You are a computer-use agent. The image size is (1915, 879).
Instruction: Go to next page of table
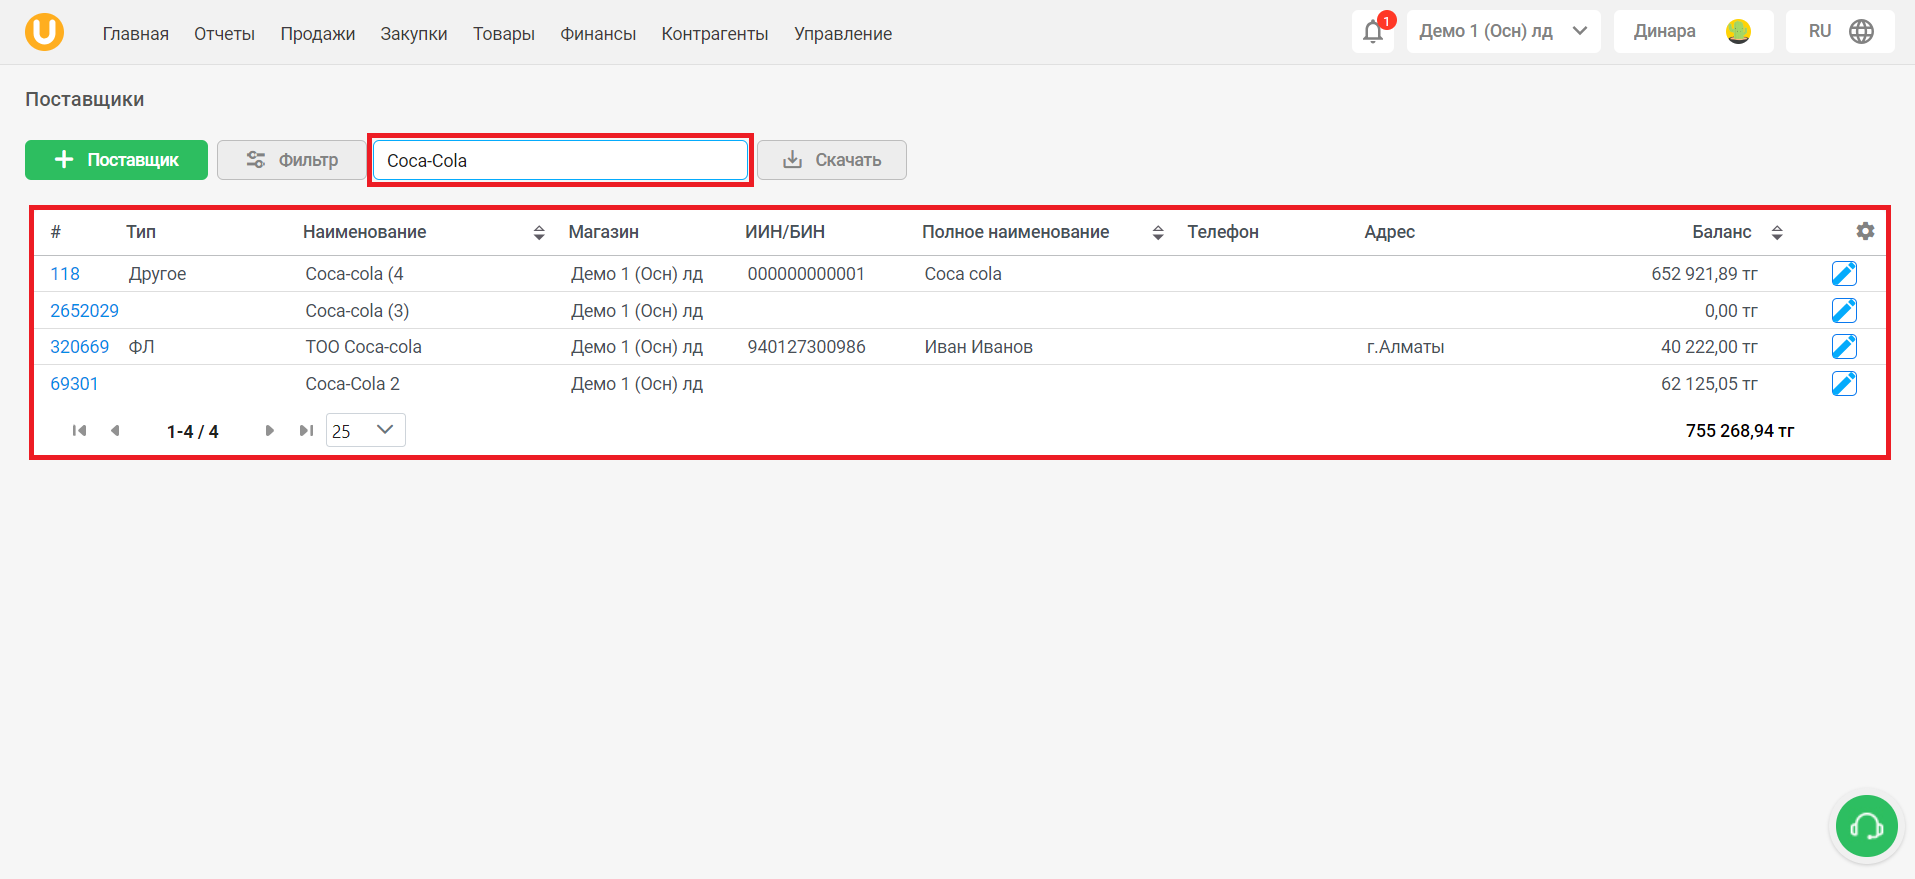coord(269,431)
